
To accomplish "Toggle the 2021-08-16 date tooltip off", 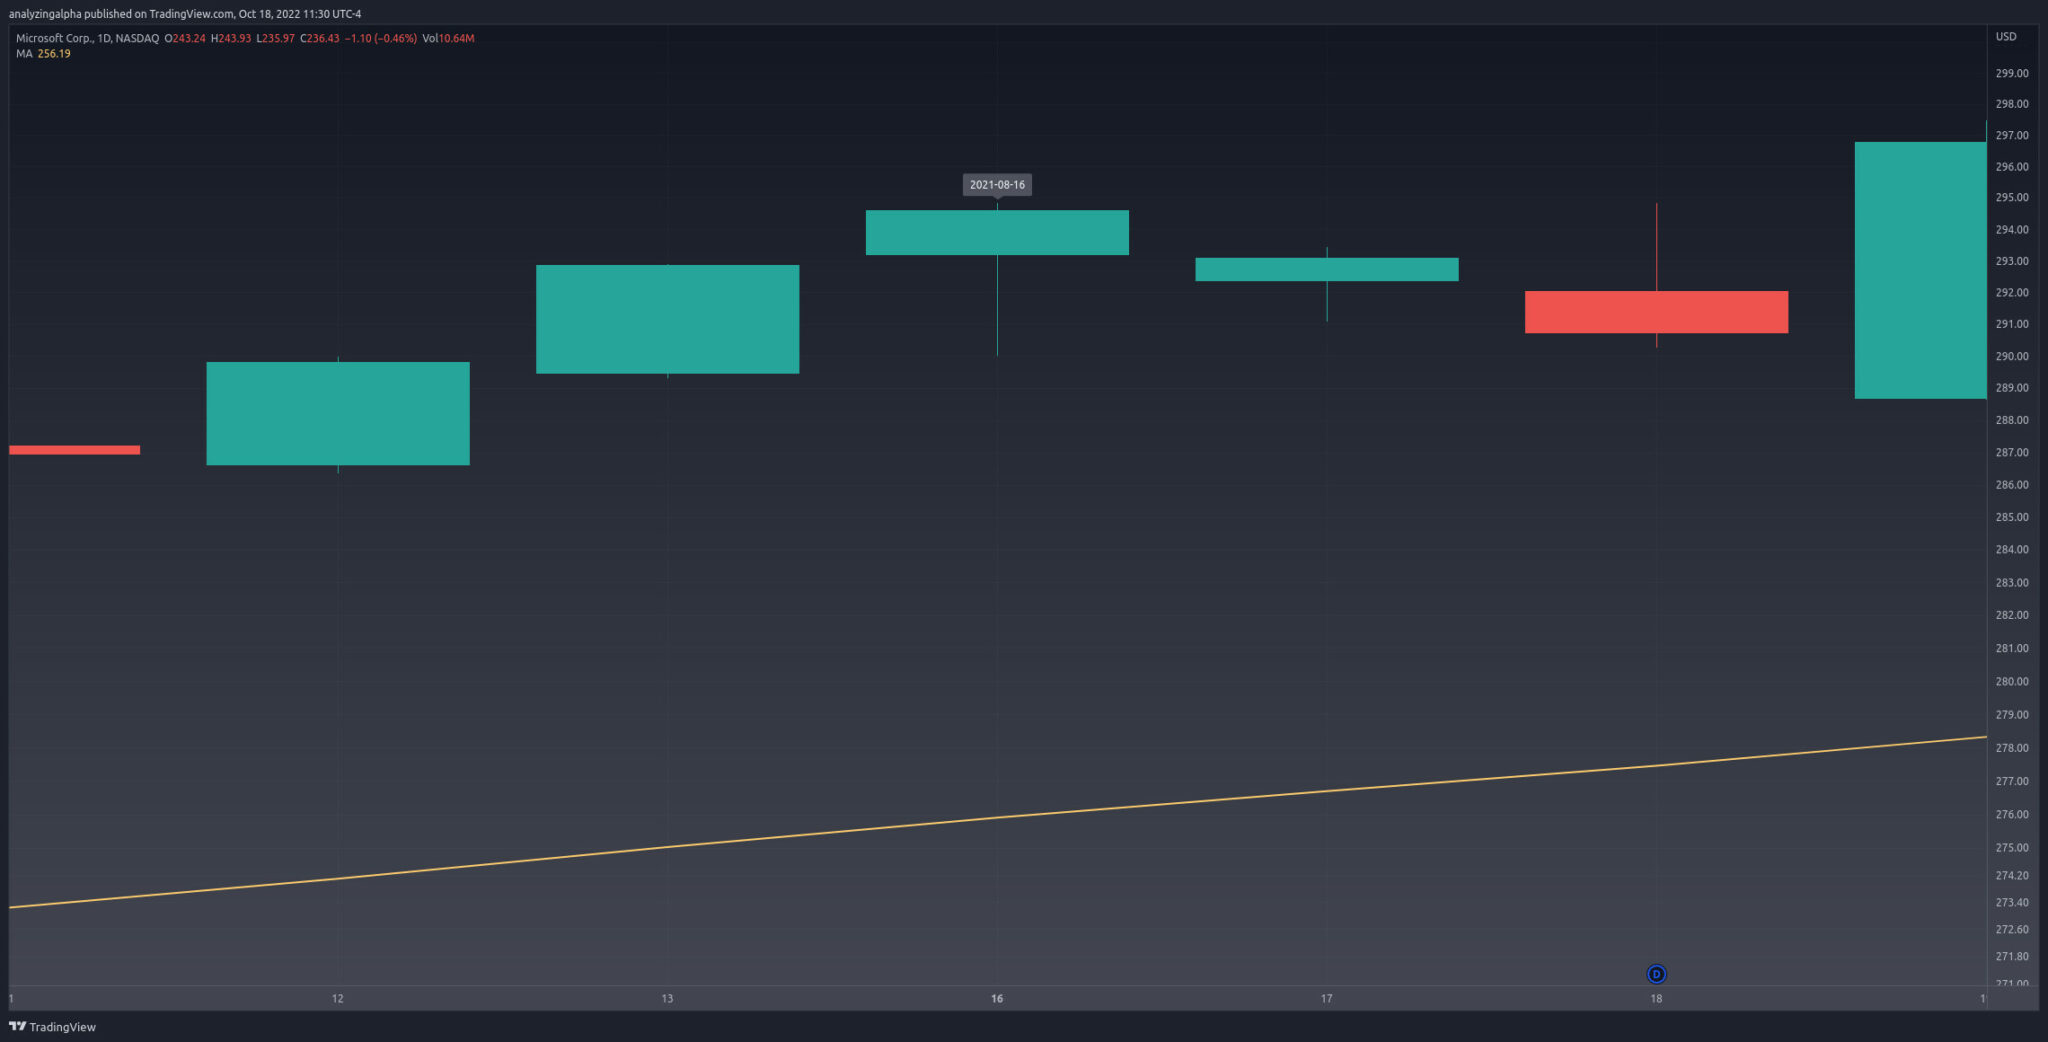I will pos(996,185).
